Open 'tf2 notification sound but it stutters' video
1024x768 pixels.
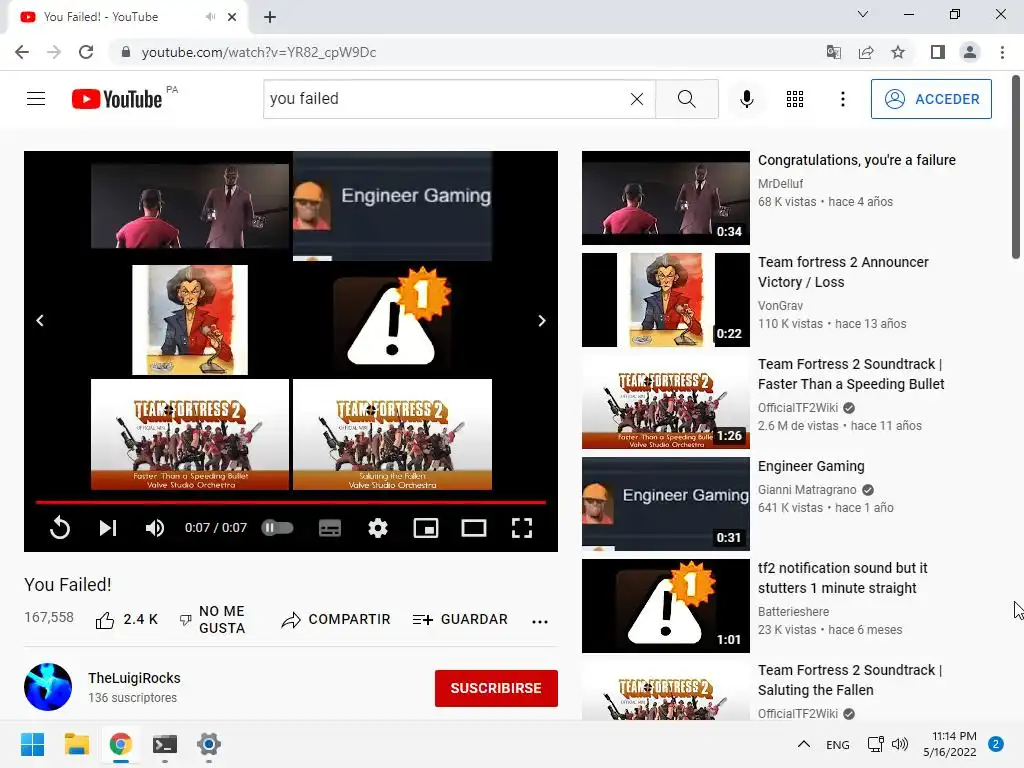click(842, 578)
